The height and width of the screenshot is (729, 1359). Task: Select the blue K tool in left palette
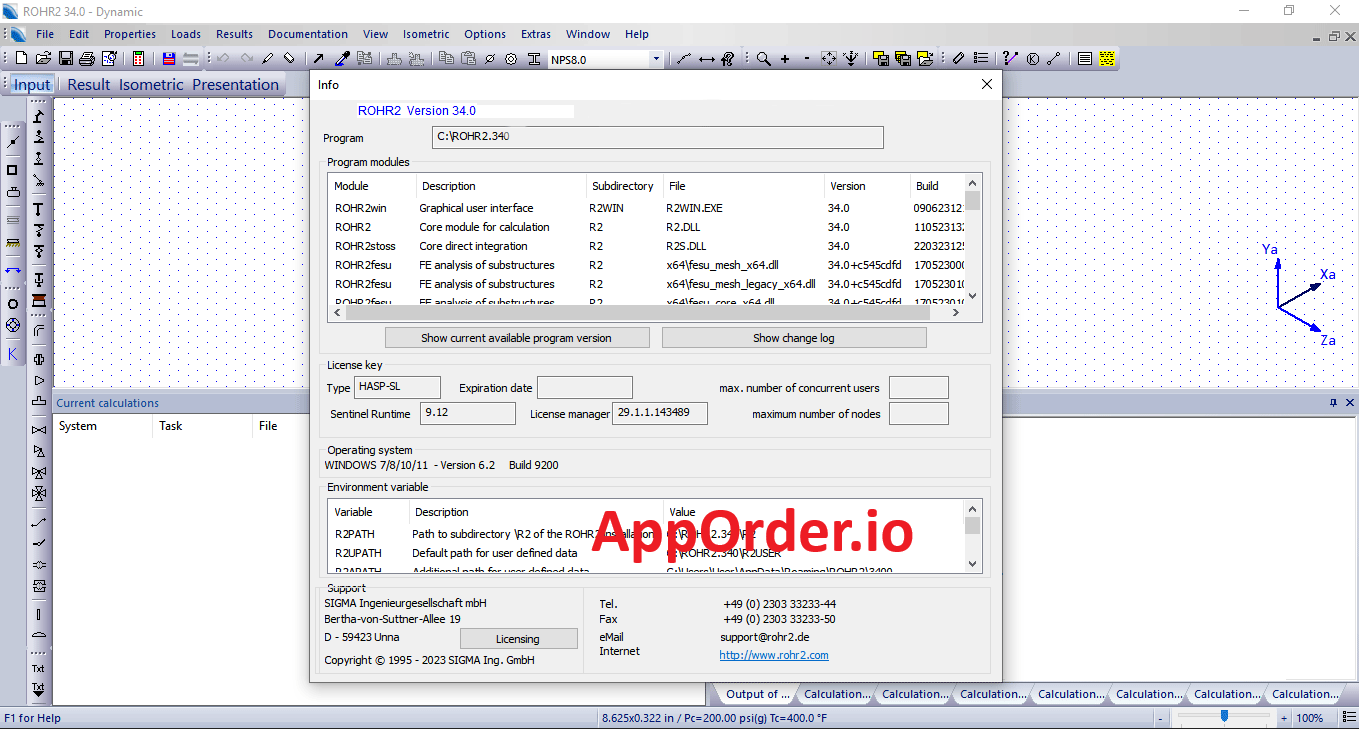(x=13, y=353)
